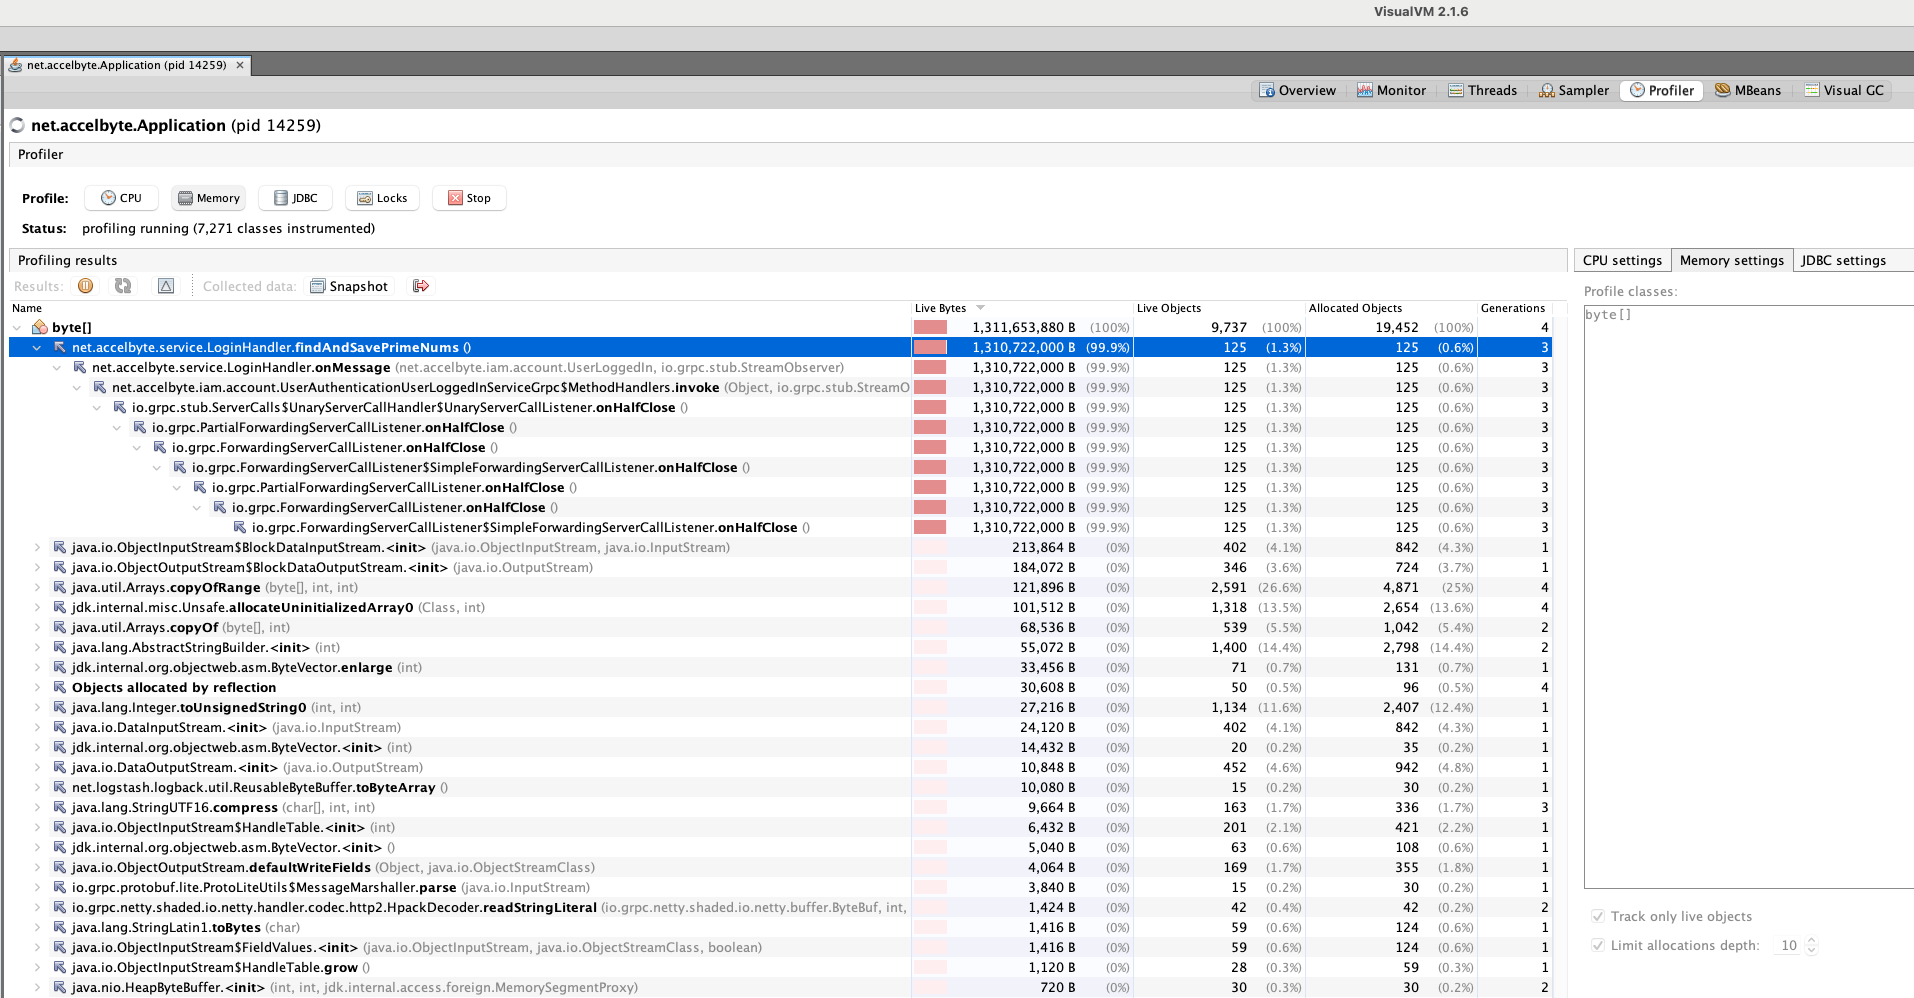Expand the allocateUninitializedArray0 node
Screen dimensions: 1914x998
(37, 607)
